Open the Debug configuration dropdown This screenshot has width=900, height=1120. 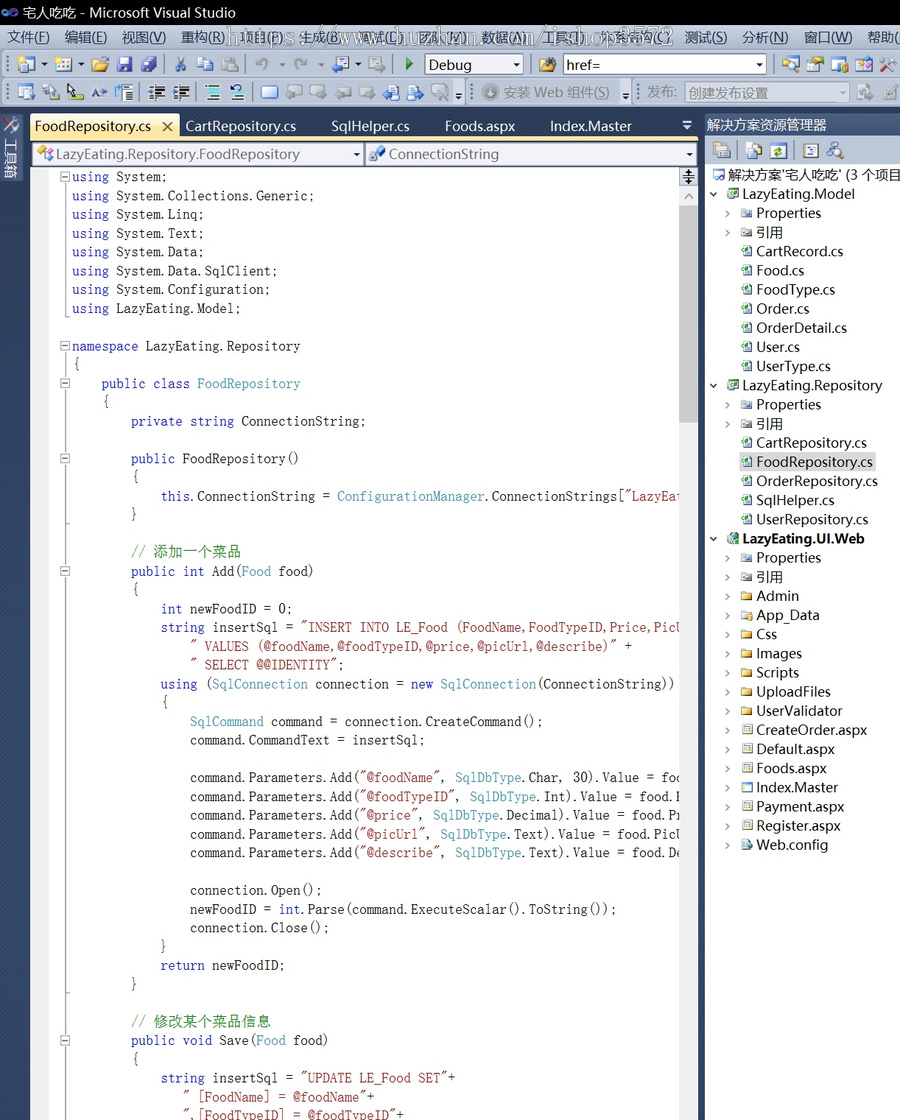tap(516, 65)
